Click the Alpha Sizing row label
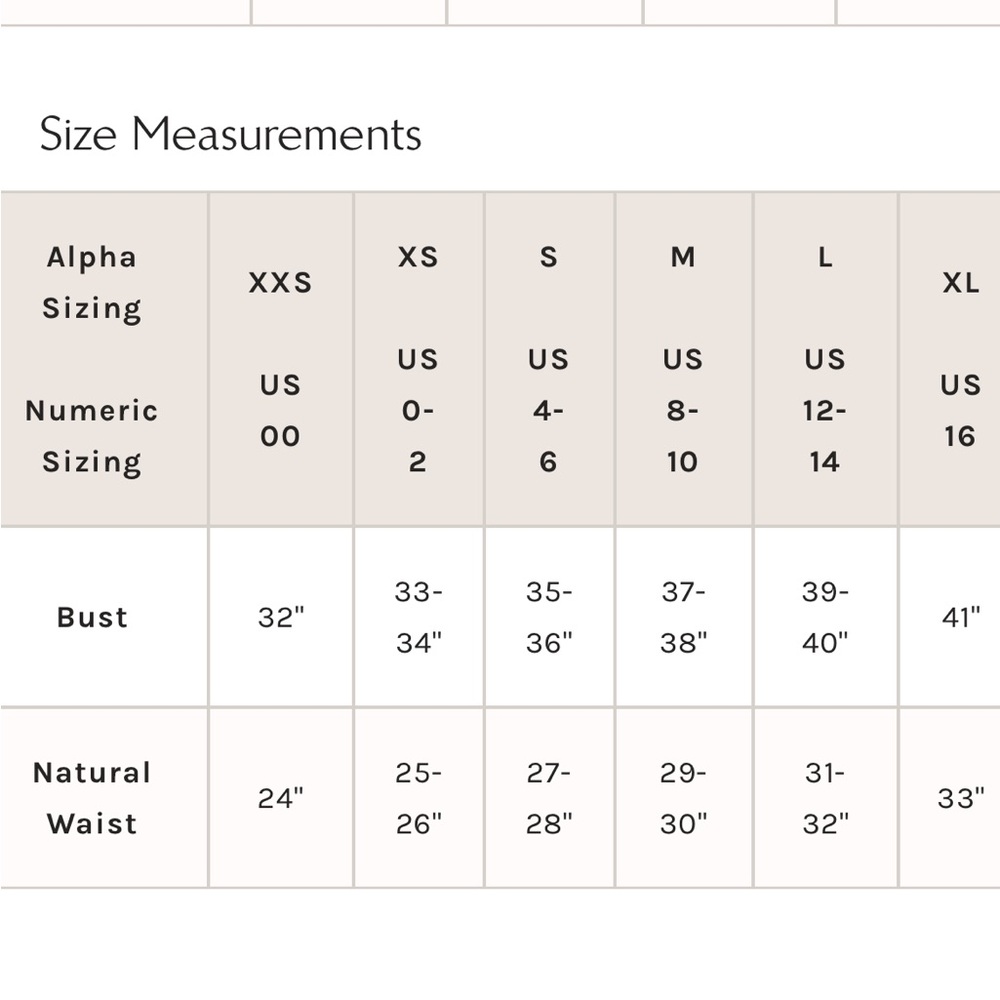The width and height of the screenshot is (1000, 1000). [x=92, y=283]
